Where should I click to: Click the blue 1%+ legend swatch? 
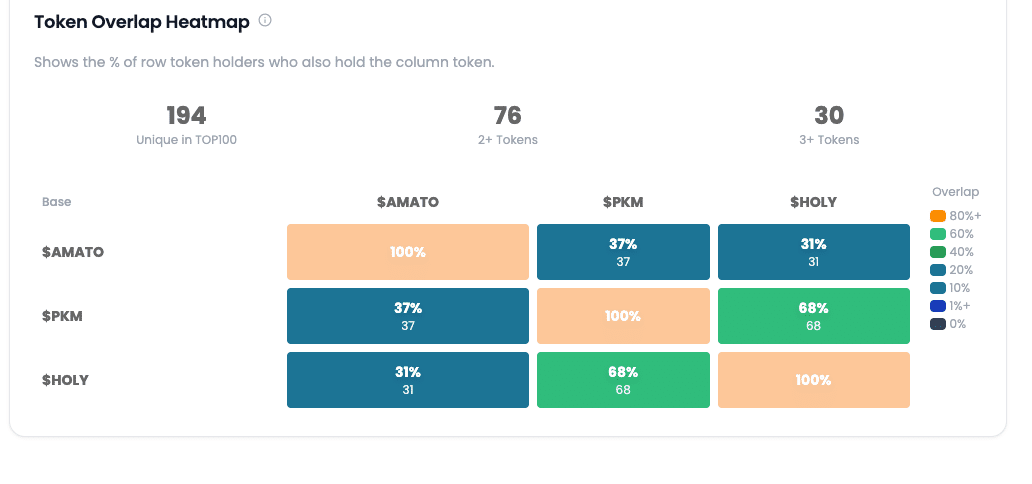pos(937,306)
